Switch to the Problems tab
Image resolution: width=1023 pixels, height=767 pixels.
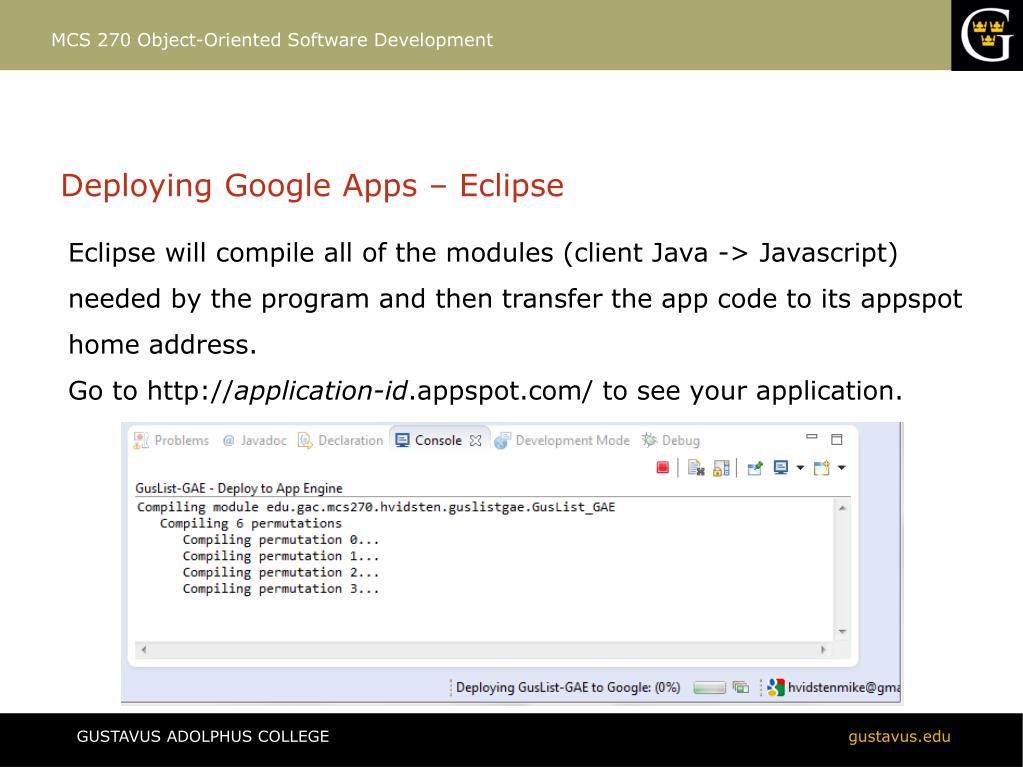point(171,440)
